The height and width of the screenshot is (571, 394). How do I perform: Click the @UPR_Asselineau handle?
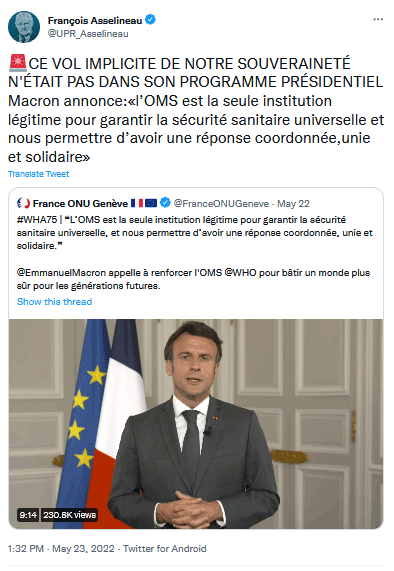click(x=88, y=34)
